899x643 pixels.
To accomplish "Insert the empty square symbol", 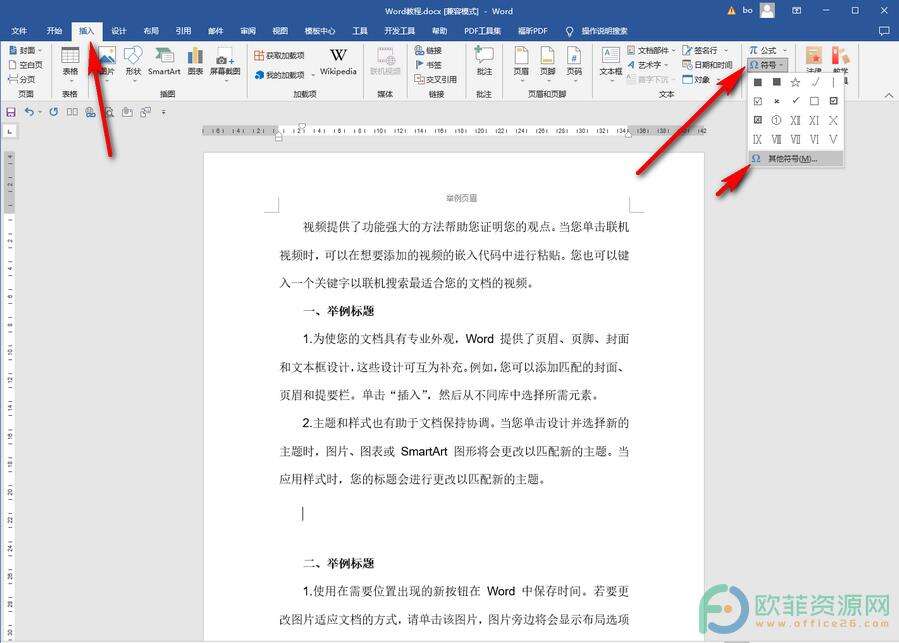I will pos(814,102).
